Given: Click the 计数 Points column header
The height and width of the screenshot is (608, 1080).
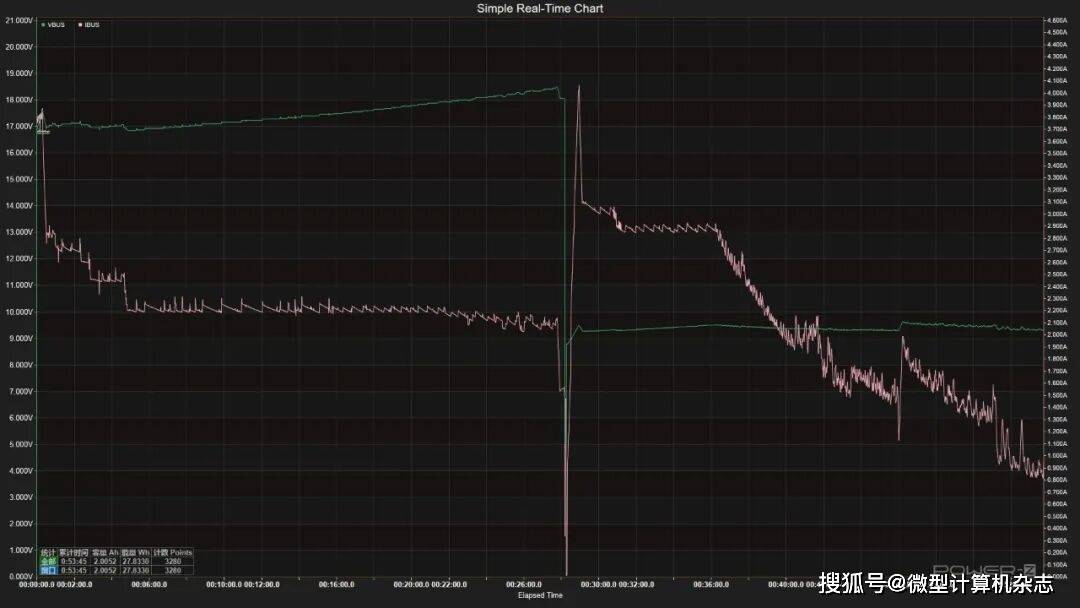Looking at the screenshot, I should (173, 552).
